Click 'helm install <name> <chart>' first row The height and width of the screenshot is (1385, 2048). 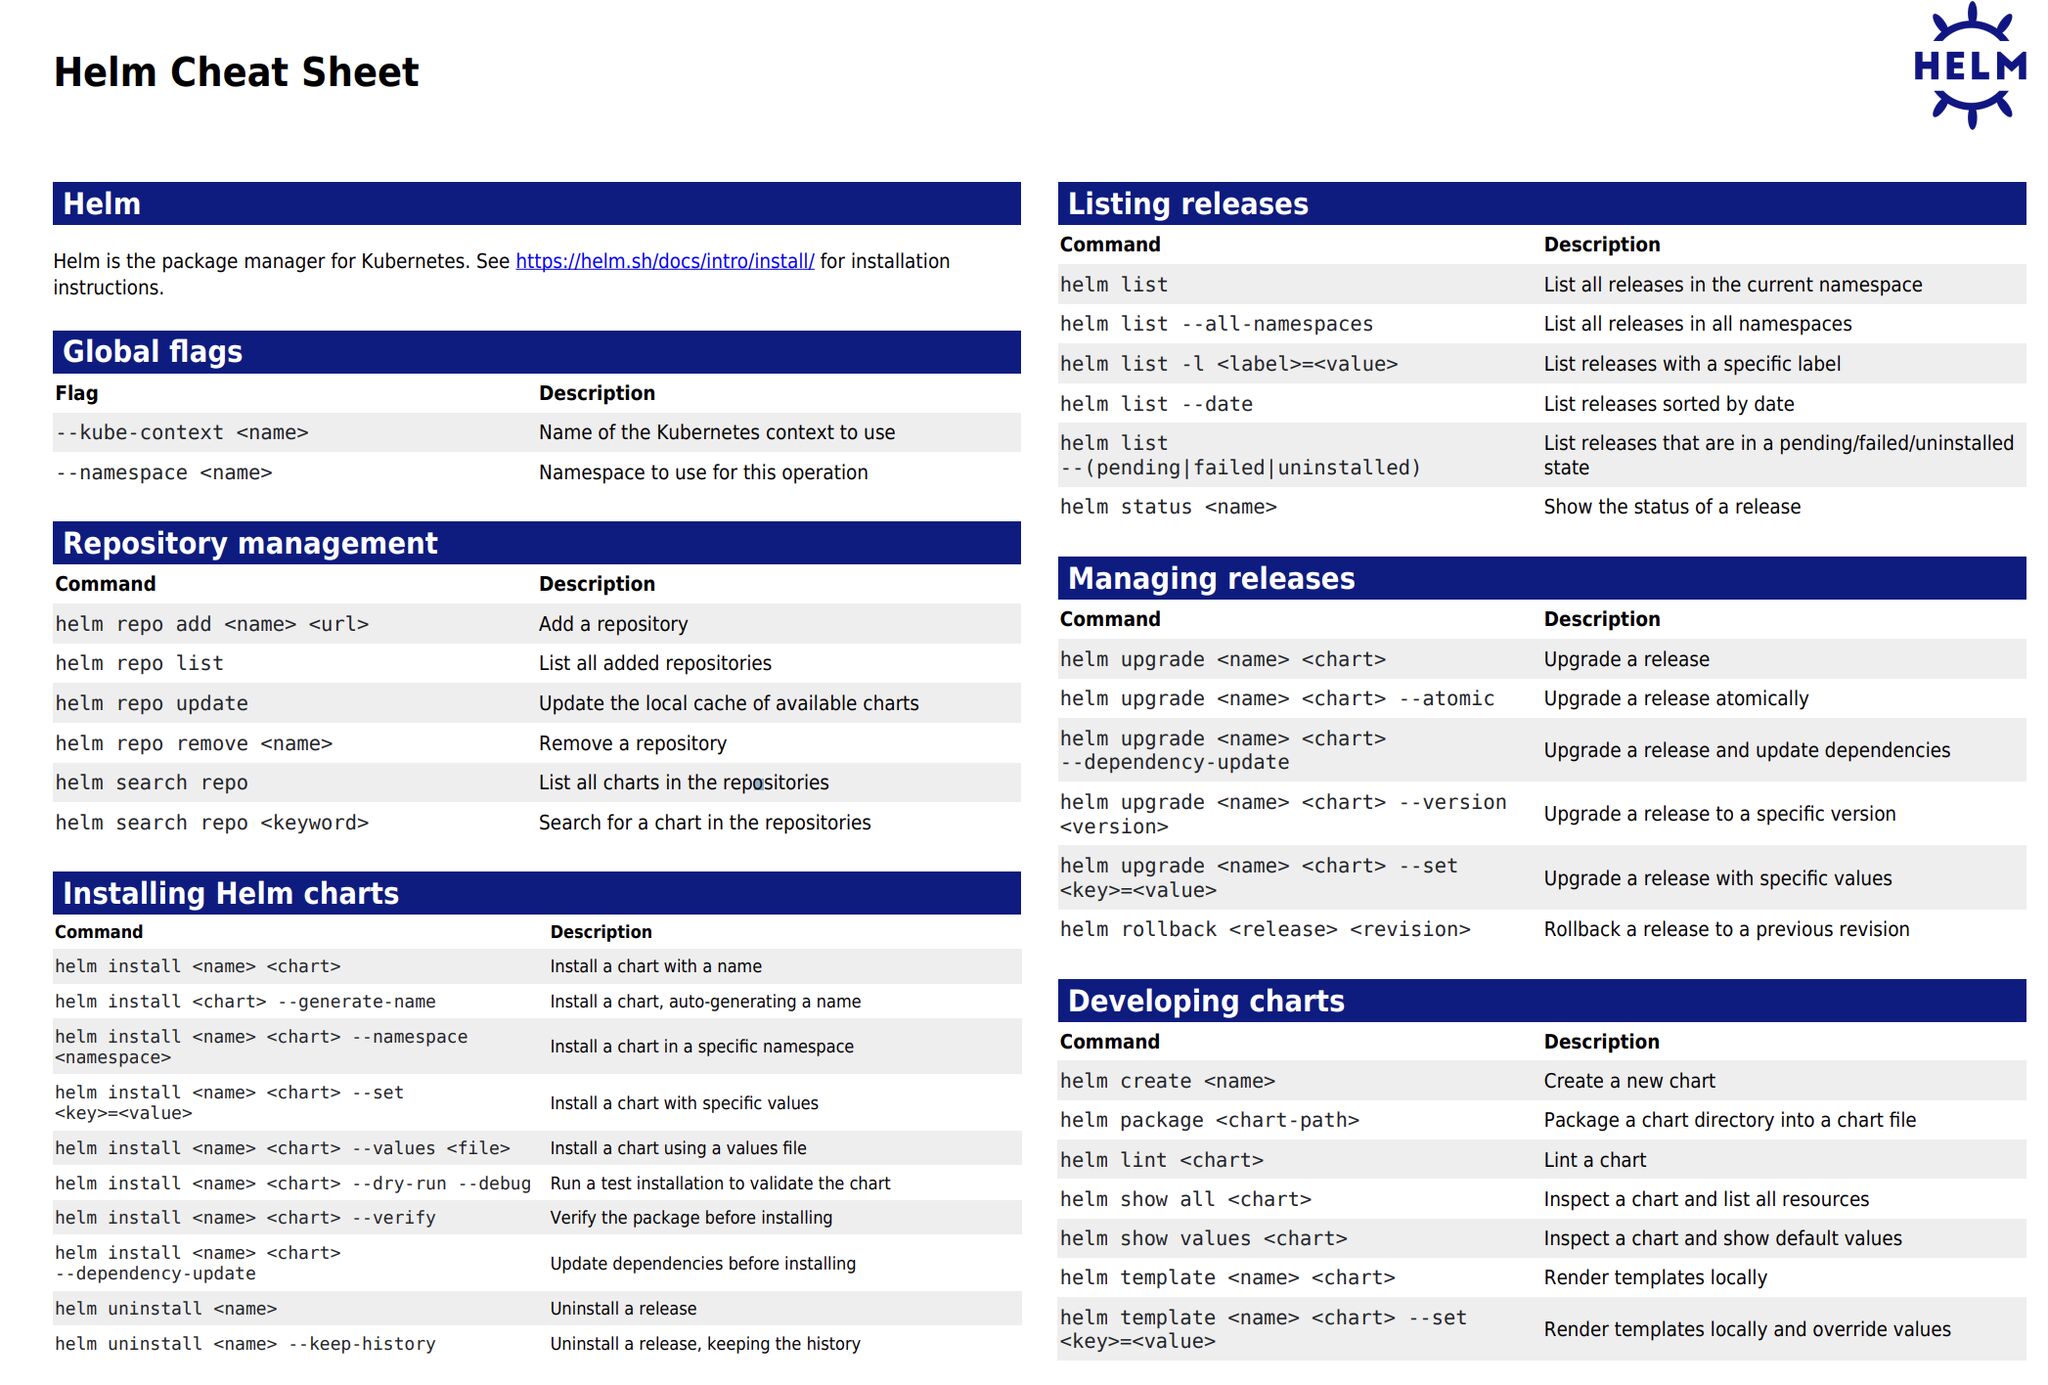coord(198,966)
